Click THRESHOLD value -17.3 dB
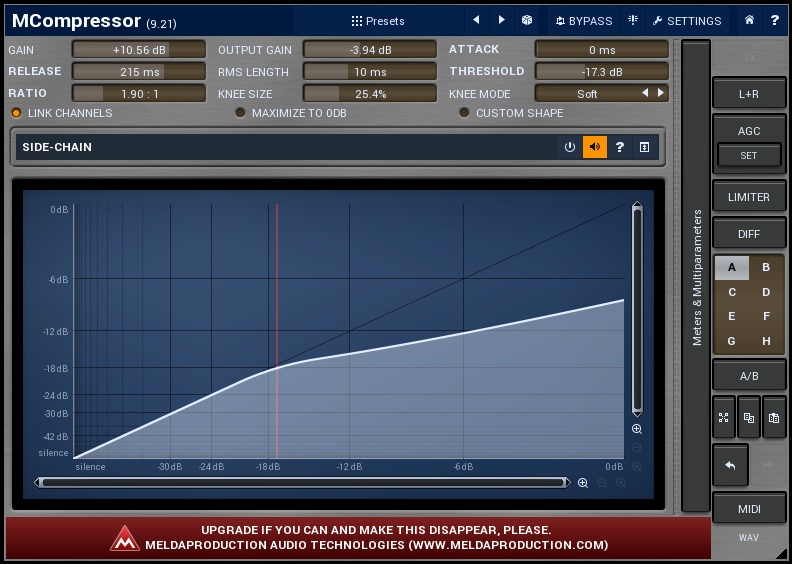Viewport: 792px width, 564px height. point(602,71)
